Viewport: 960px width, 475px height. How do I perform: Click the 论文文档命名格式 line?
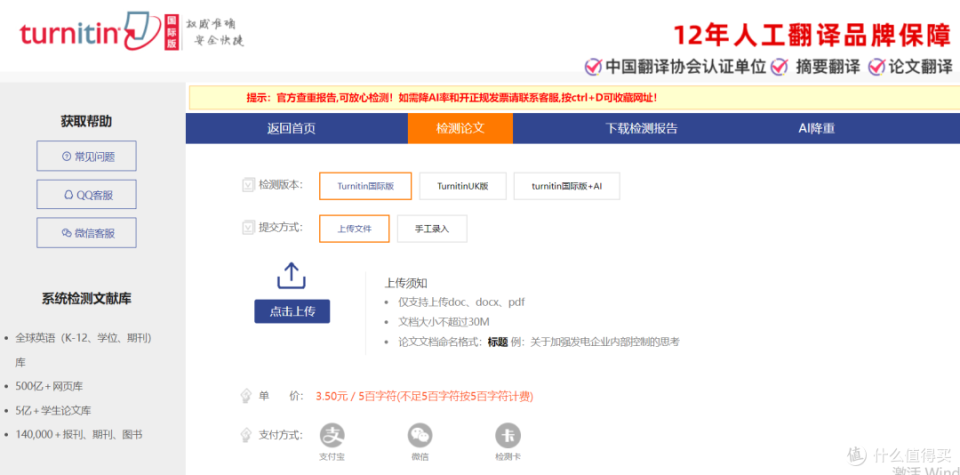click(539, 342)
